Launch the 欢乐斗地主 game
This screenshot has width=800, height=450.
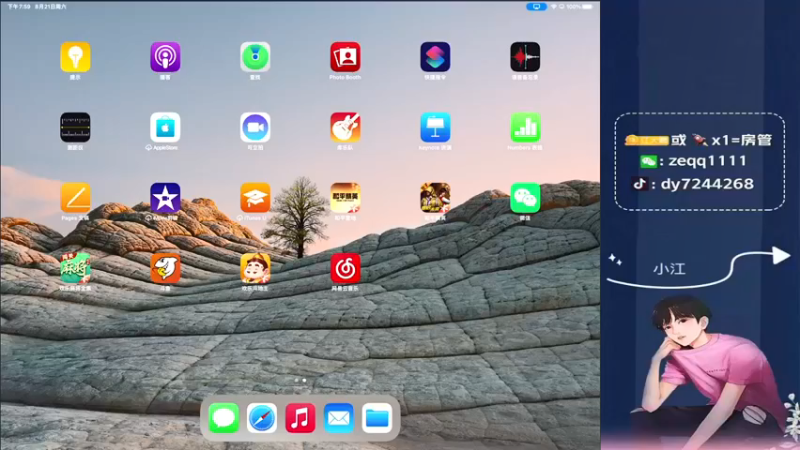coord(255,268)
